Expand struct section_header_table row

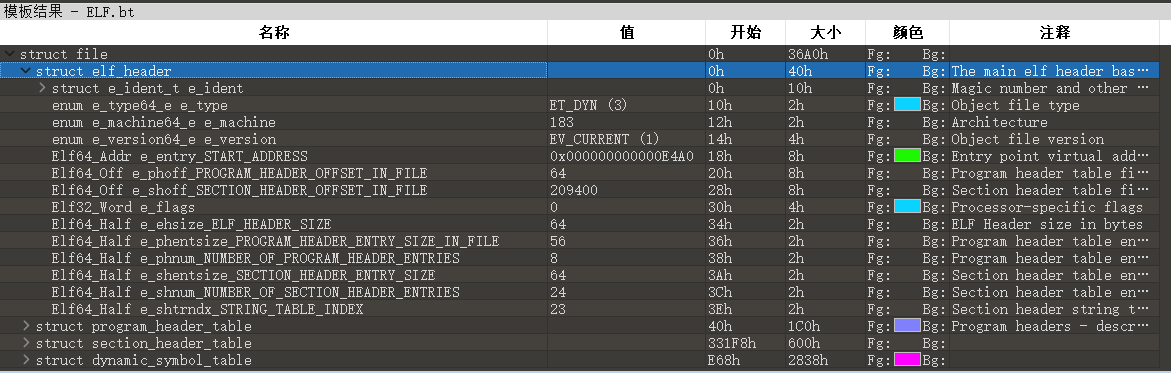pos(26,343)
